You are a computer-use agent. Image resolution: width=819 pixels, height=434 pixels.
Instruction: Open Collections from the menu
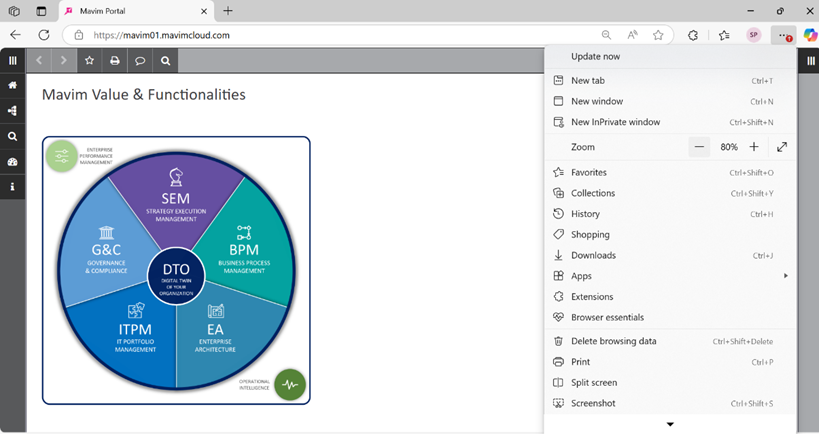[671, 193]
